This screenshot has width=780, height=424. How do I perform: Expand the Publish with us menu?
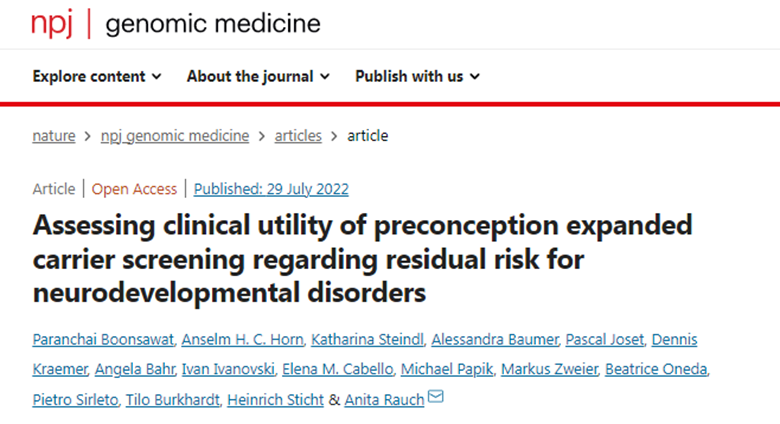click(417, 76)
